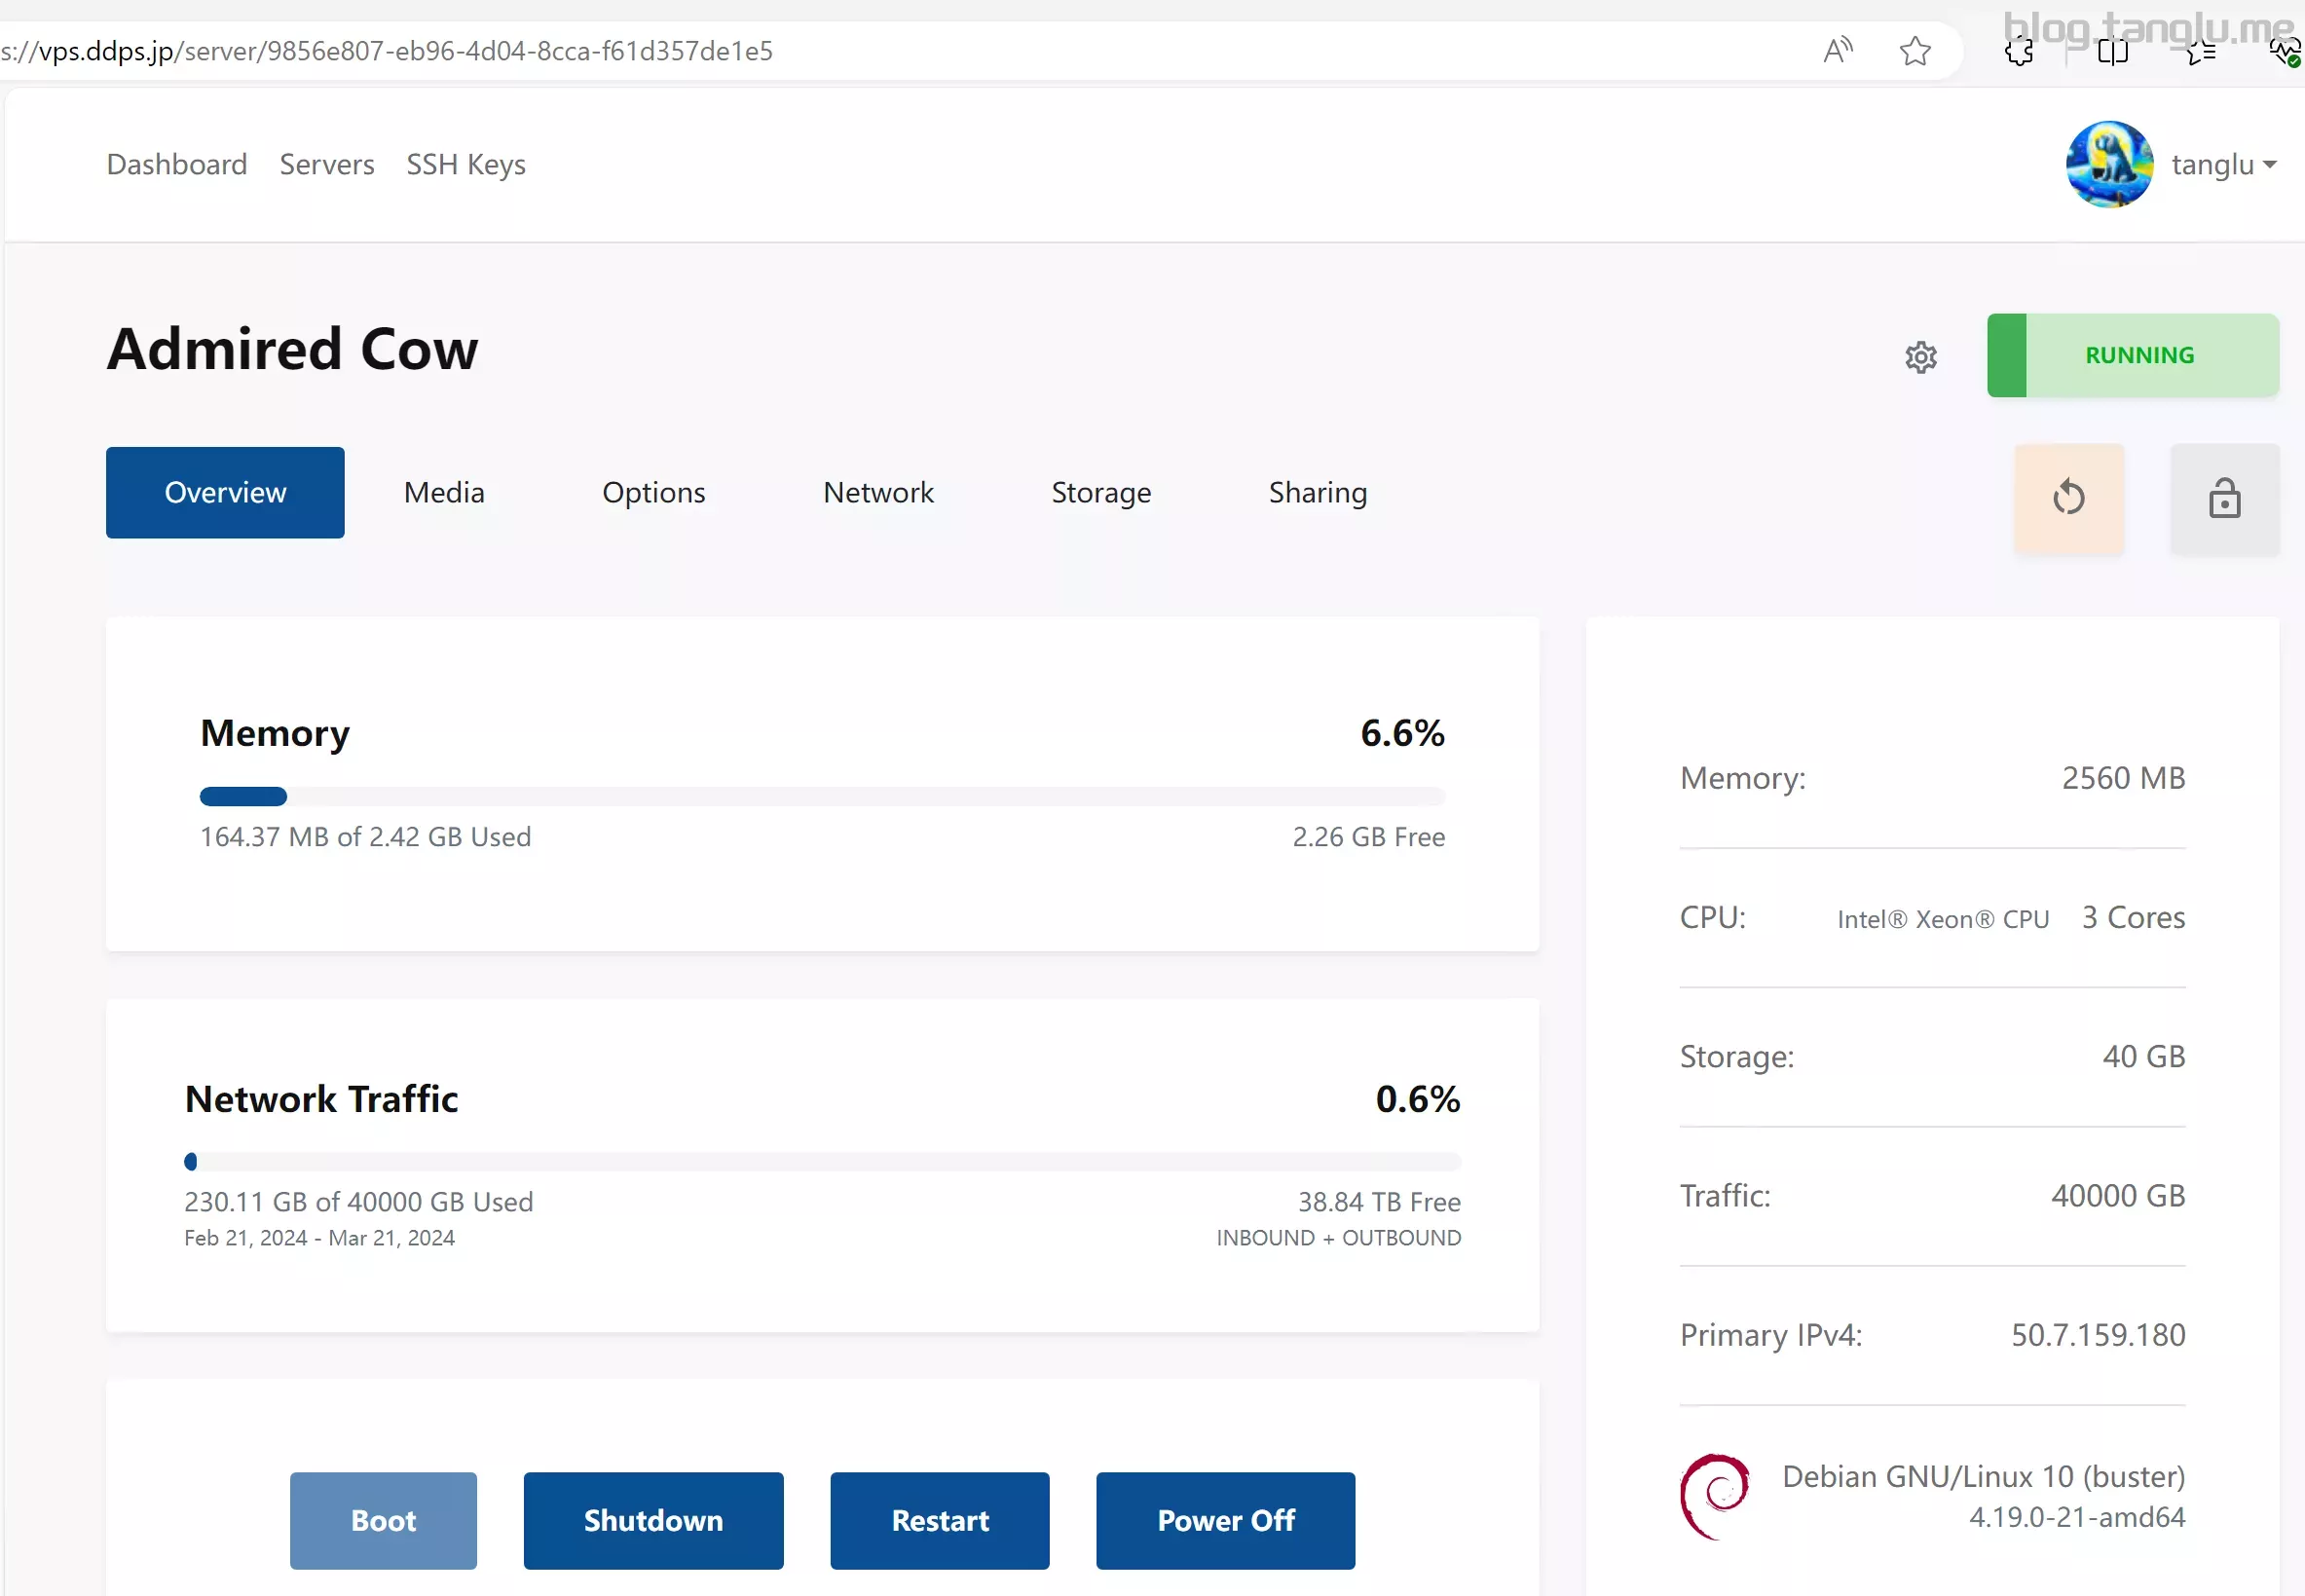This screenshot has height=1596, width=2305.
Task: Select the Sharing tab
Action: pyautogui.click(x=1317, y=492)
